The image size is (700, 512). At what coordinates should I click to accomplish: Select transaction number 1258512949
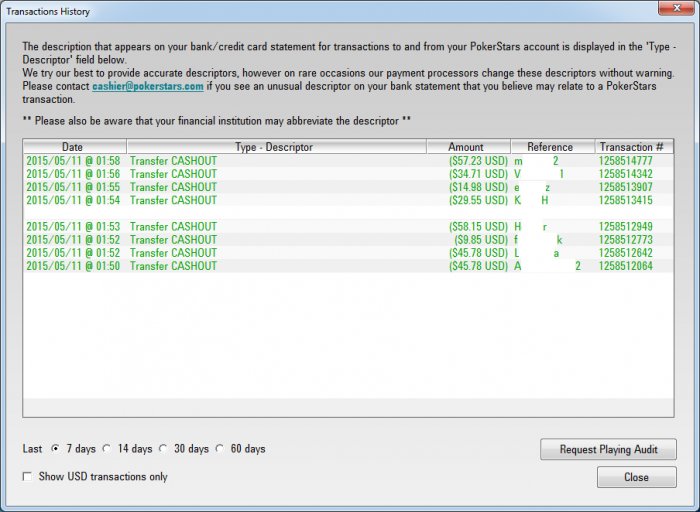[x=625, y=226]
